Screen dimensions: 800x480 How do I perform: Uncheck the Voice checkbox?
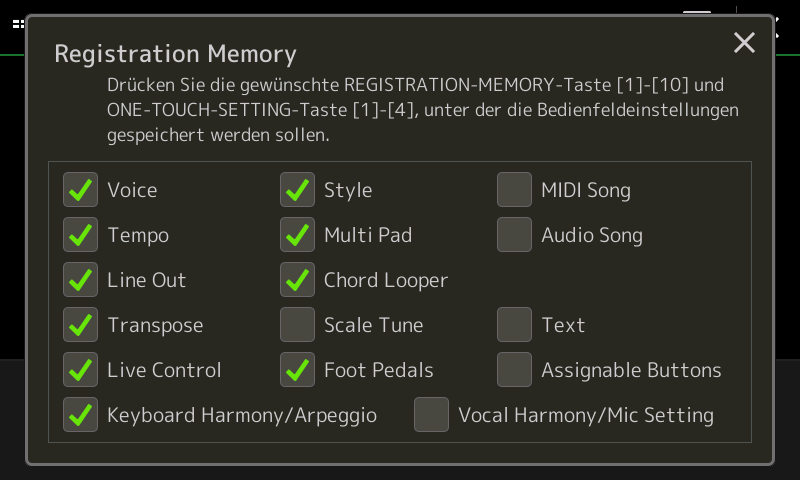(x=80, y=190)
